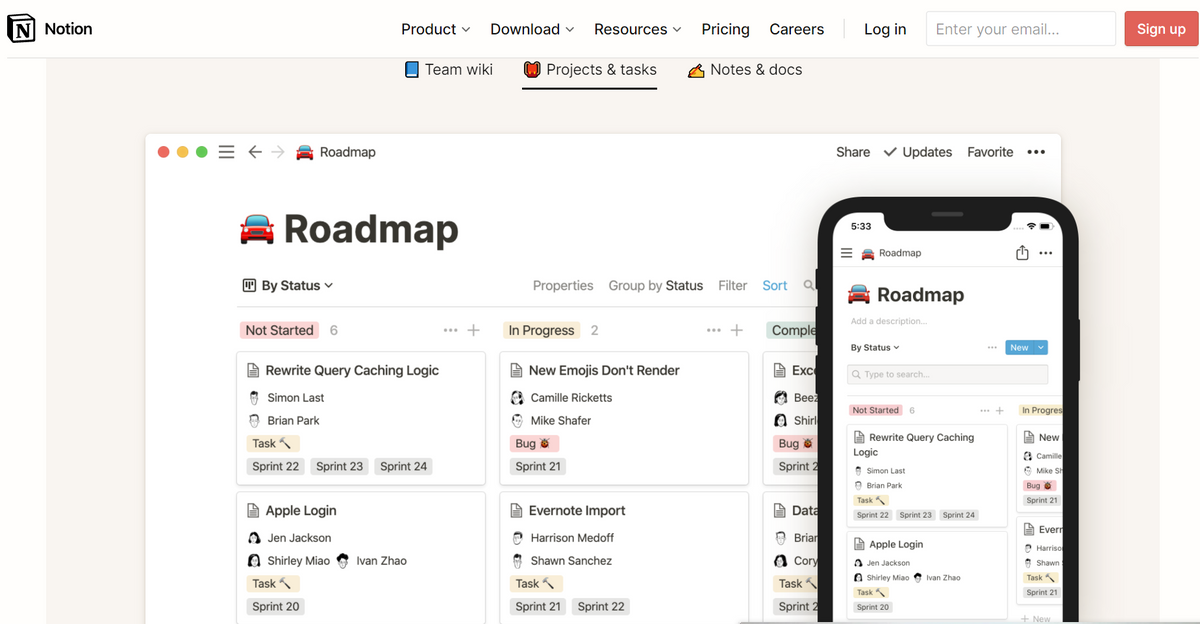This screenshot has width=1200, height=624.
Task: Click the Properties option
Action: (563, 285)
